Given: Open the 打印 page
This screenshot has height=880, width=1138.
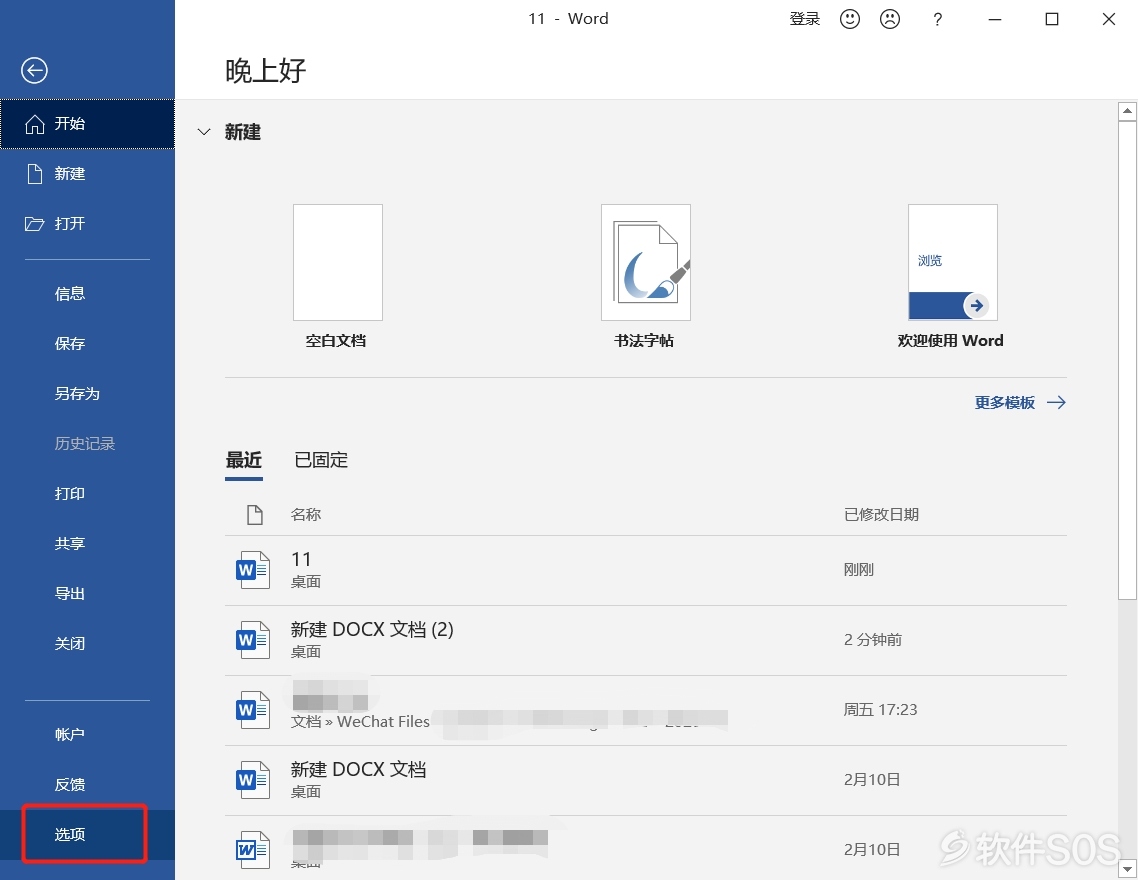Looking at the screenshot, I should click(87, 494).
